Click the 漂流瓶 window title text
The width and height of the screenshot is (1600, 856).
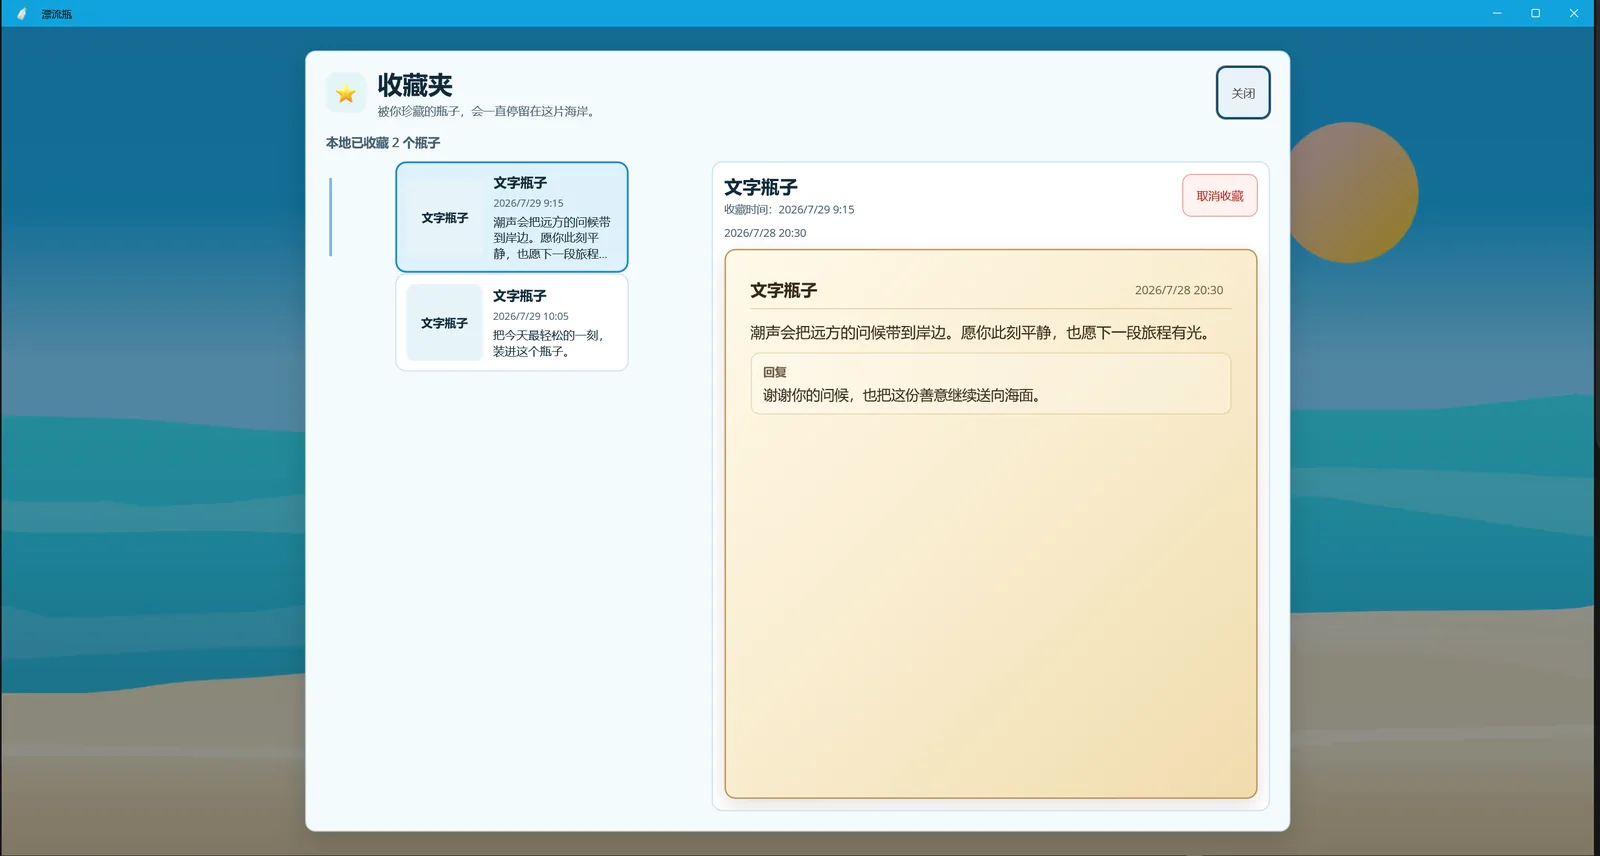57,14
